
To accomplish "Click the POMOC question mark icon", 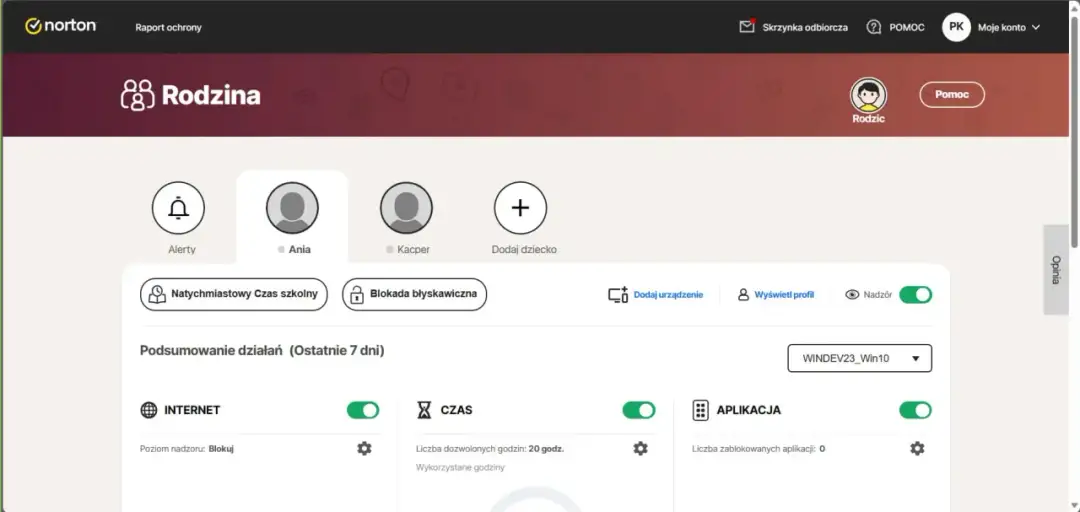I will pos(874,27).
